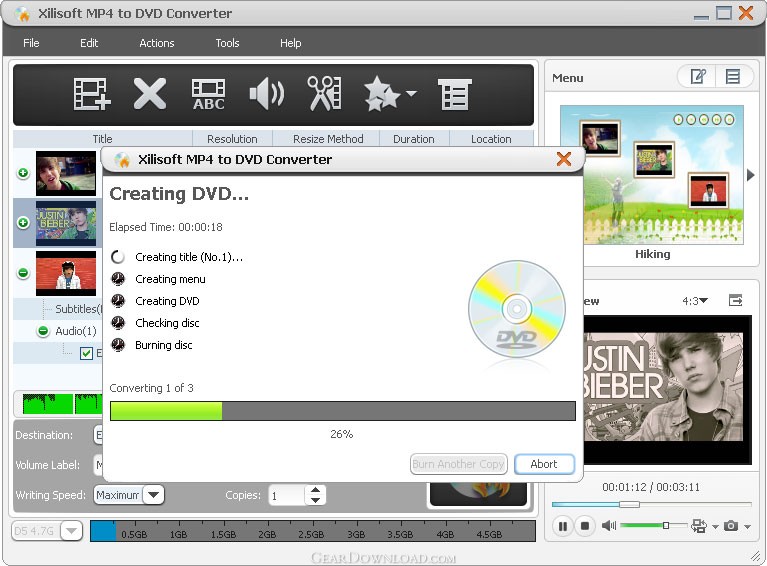Select the Justin Bieber poster video thumbnail
Viewport: 767px width, 566px height.
coord(66,223)
